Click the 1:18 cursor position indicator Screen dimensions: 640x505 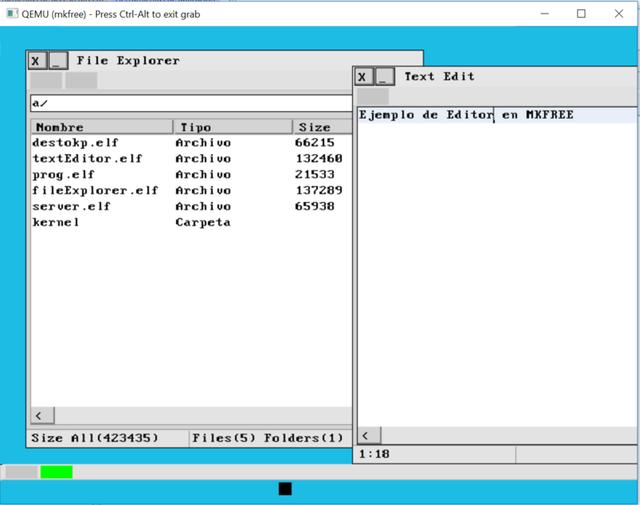tap(374, 454)
